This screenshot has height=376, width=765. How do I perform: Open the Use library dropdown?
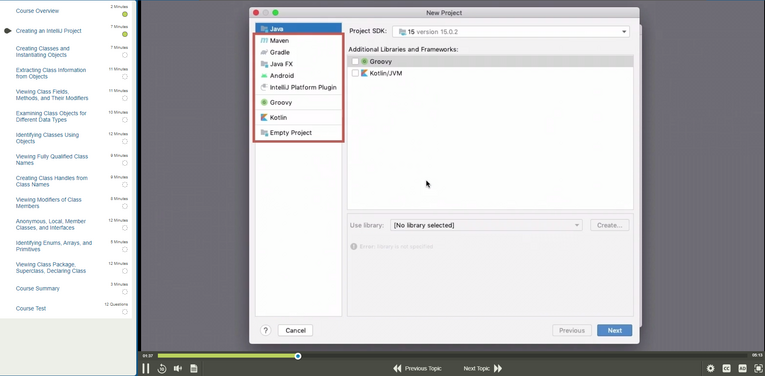(486, 225)
